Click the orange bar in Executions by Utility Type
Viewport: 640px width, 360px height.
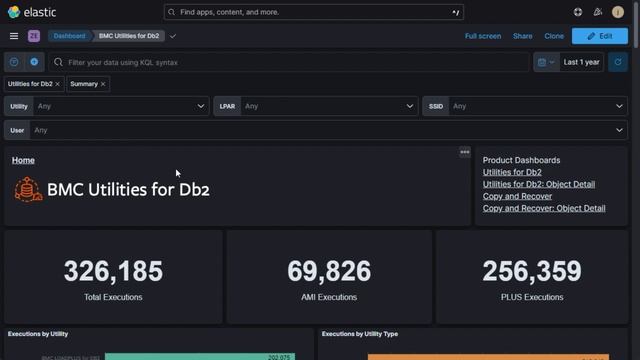488,357
